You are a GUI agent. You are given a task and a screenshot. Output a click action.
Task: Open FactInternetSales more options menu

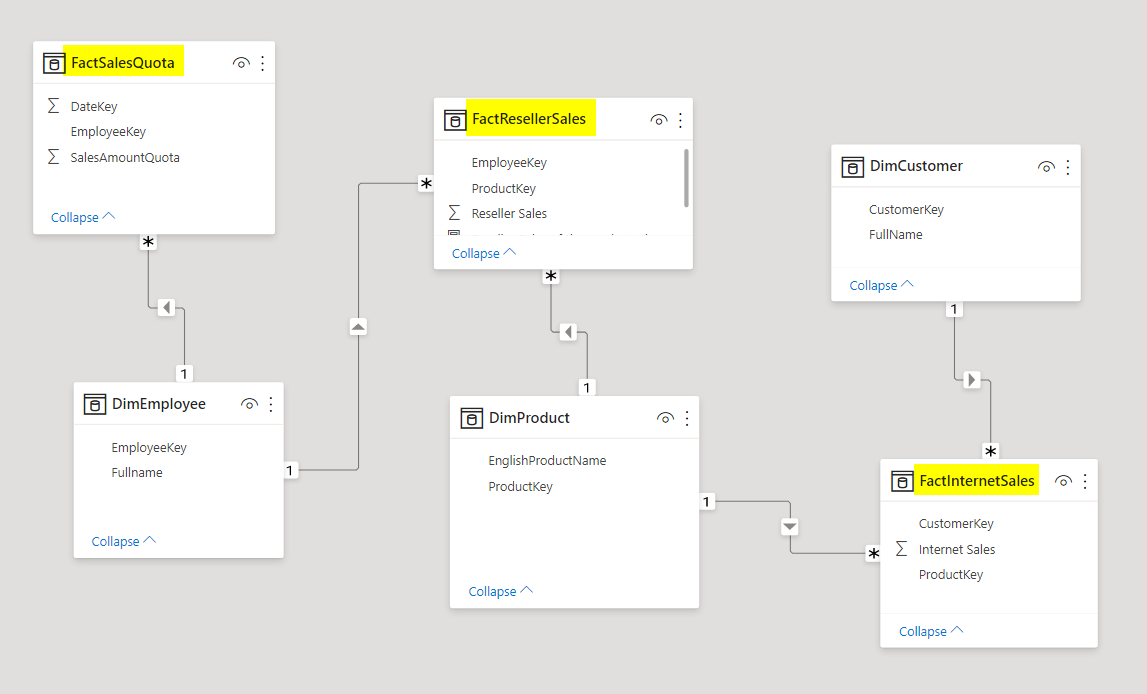point(1085,481)
